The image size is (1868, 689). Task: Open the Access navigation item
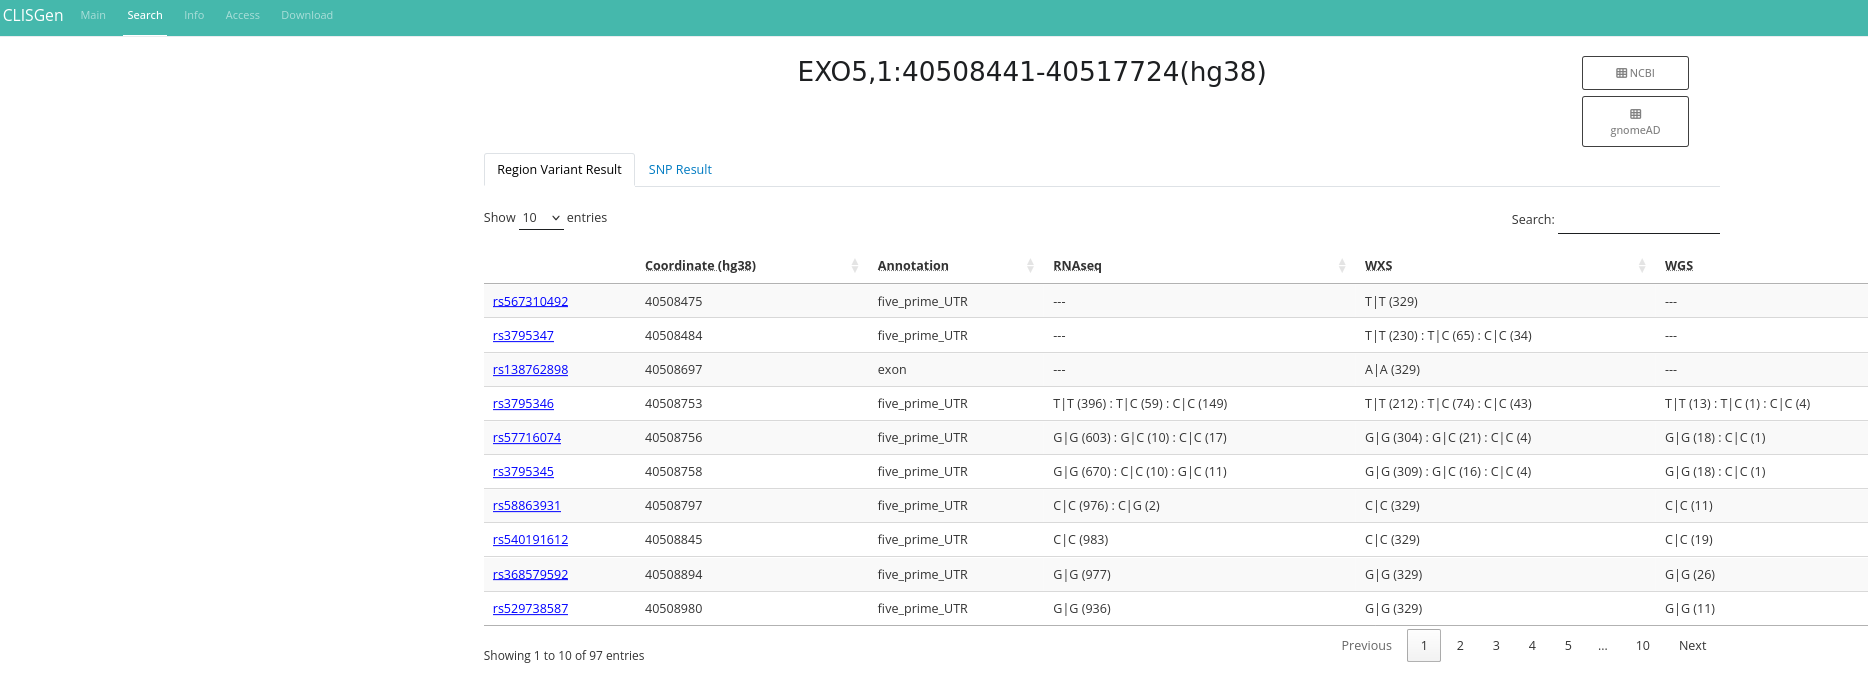click(242, 16)
